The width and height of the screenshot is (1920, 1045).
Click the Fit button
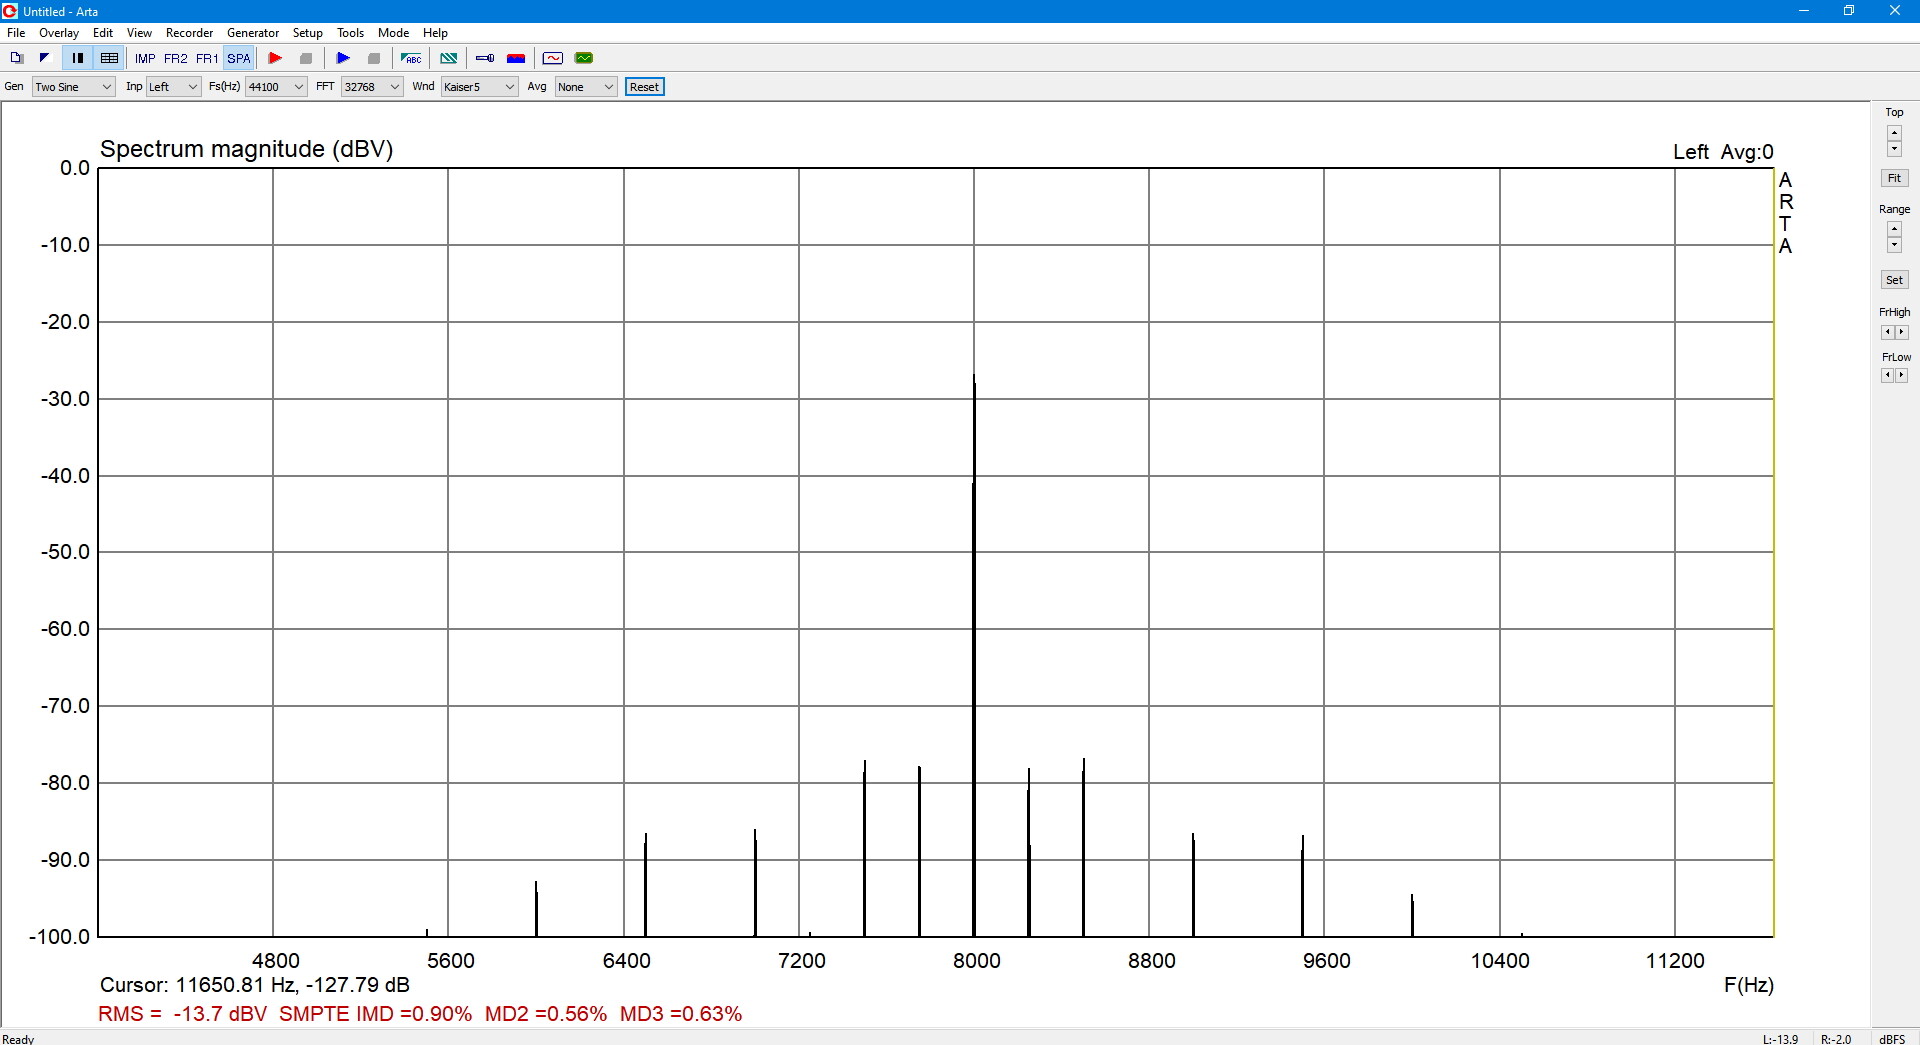click(x=1894, y=178)
